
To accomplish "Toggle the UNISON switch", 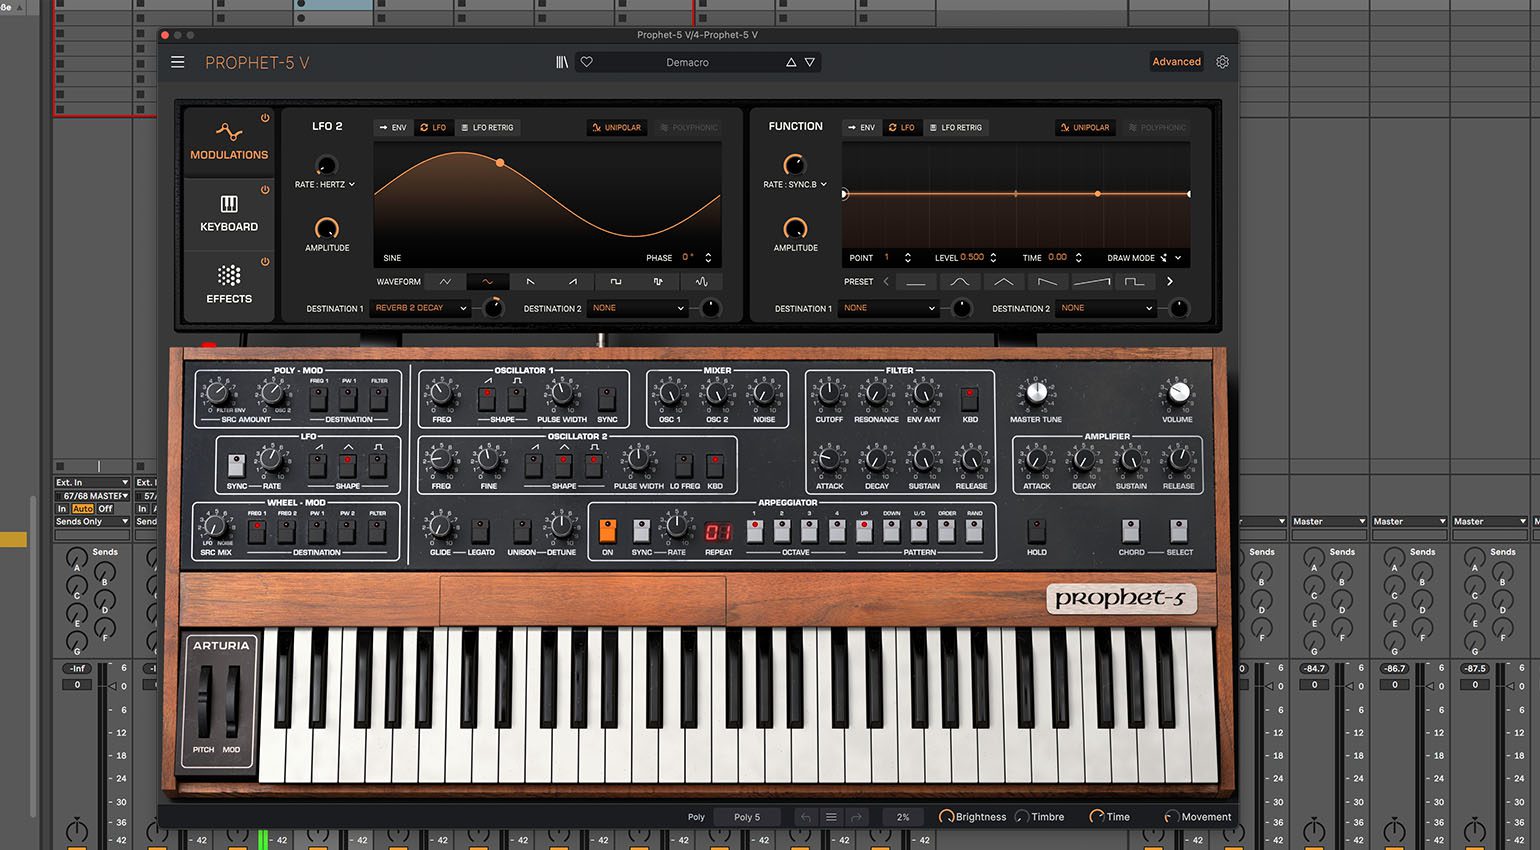I will point(521,531).
